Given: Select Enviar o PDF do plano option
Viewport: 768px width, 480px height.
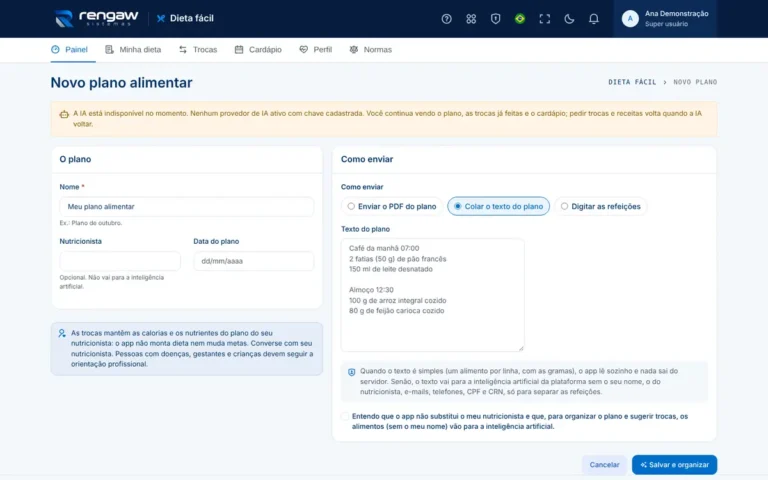Looking at the screenshot, I should point(392,206).
